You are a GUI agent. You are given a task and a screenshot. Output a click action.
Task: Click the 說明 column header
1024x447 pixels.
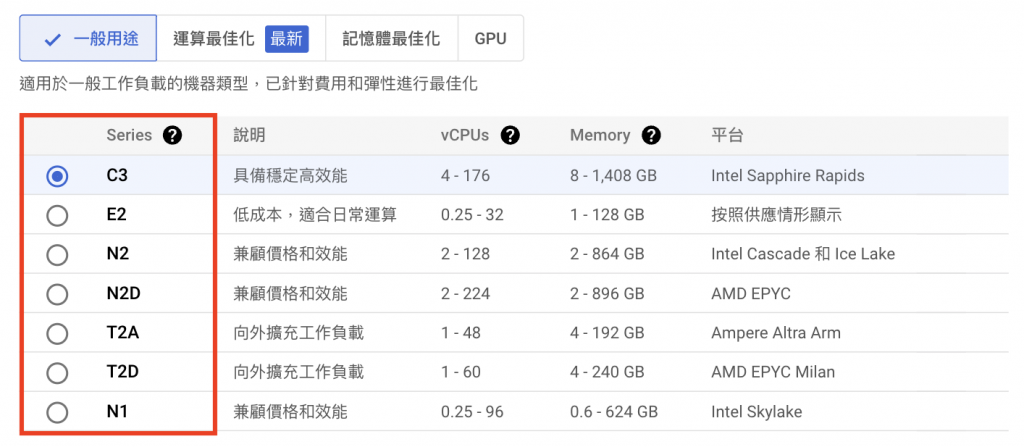click(x=249, y=135)
